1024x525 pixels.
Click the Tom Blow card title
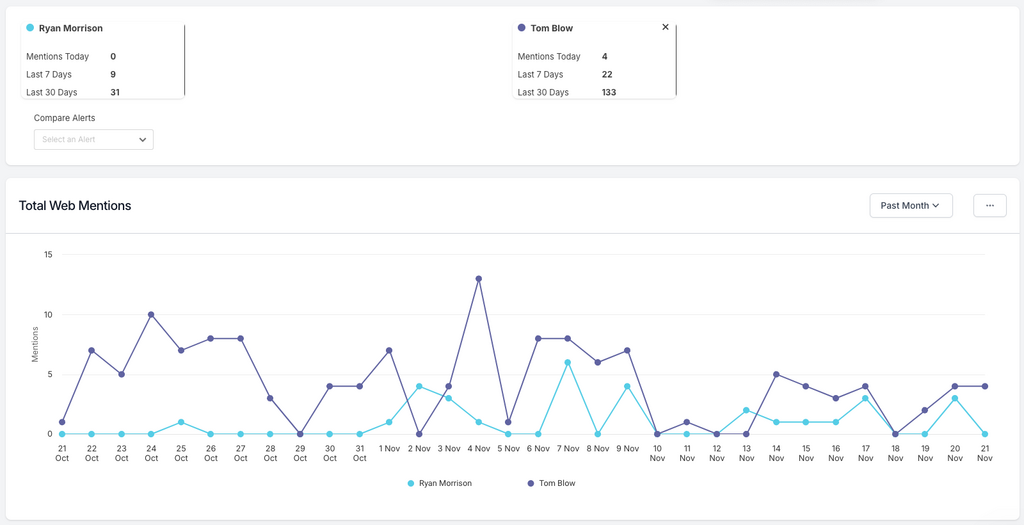click(551, 28)
